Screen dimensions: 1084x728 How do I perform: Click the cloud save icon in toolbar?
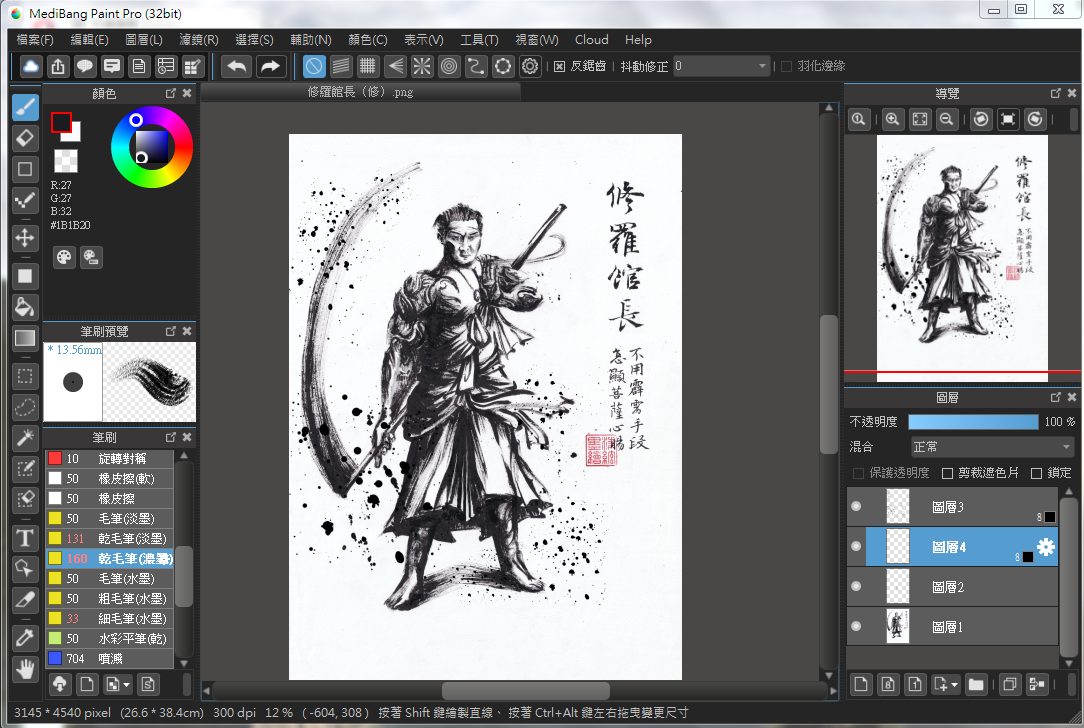click(x=30, y=66)
